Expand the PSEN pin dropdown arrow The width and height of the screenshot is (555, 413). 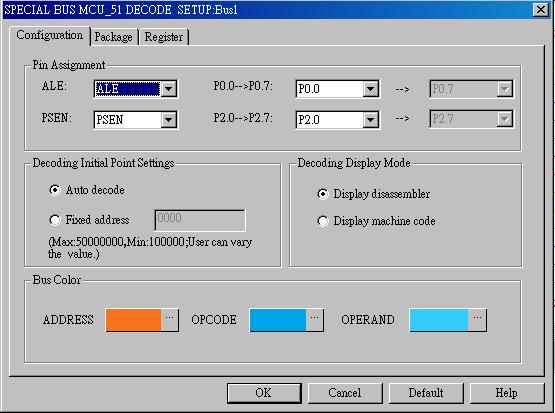(168, 120)
